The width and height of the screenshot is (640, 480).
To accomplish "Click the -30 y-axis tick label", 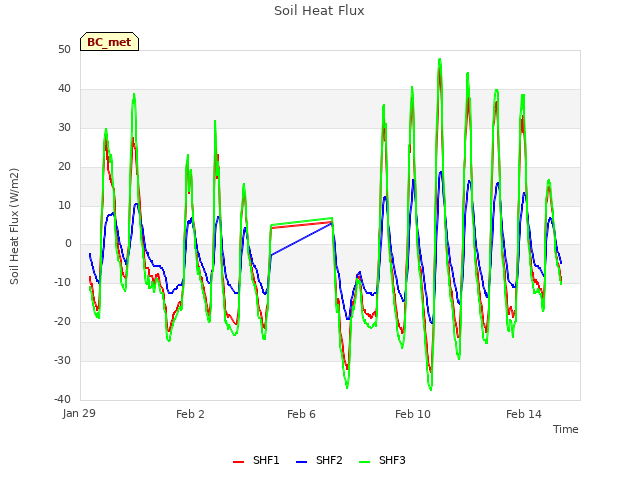I will tap(62, 360).
